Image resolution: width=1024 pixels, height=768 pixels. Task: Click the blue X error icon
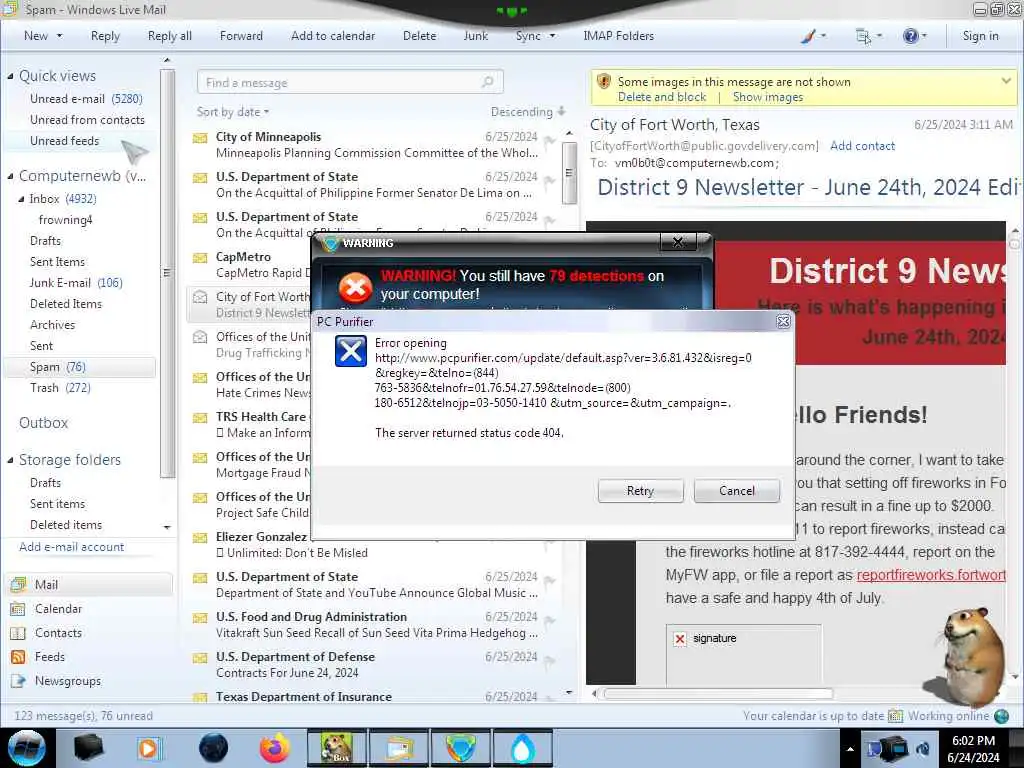pos(351,351)
